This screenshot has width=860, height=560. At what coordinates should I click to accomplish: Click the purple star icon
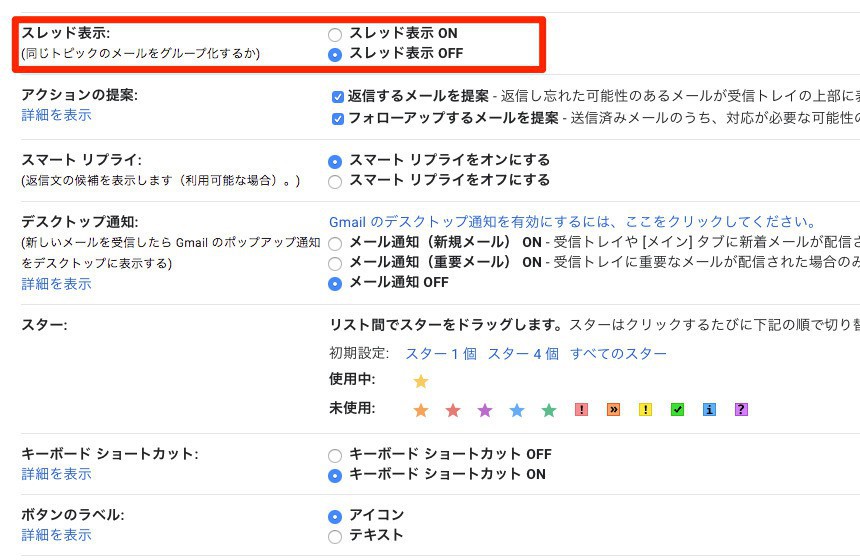point(485,410)
